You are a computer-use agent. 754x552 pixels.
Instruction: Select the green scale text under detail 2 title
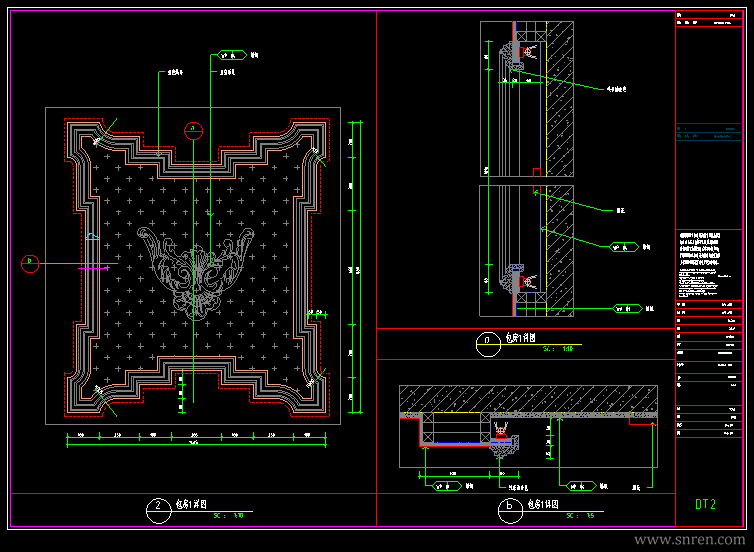229,515
